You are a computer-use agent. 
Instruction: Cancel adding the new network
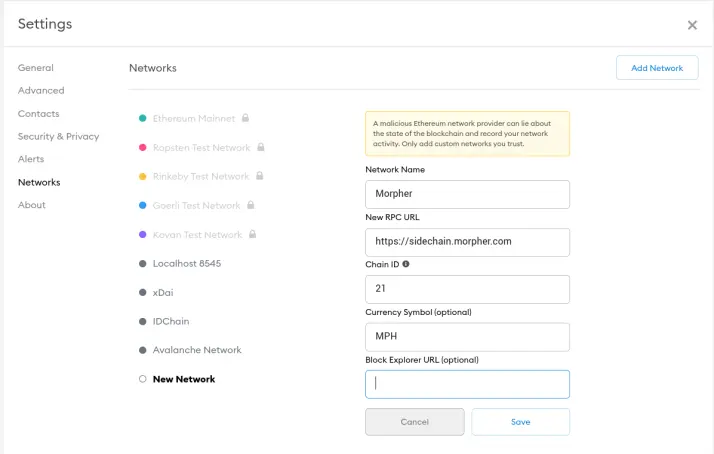(x=415, y=422)
